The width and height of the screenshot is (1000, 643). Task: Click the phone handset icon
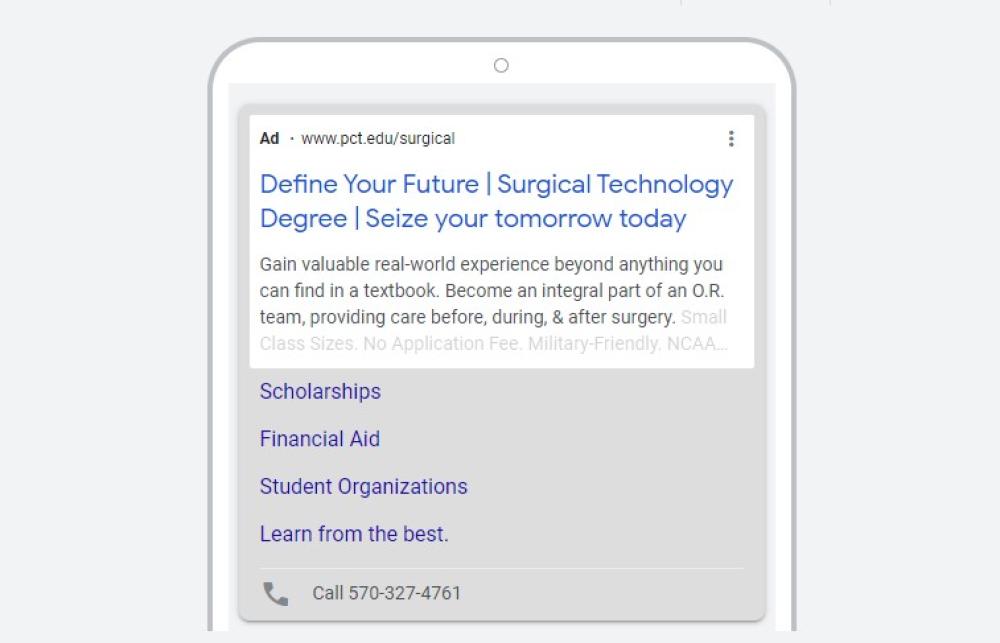[275, 594]
